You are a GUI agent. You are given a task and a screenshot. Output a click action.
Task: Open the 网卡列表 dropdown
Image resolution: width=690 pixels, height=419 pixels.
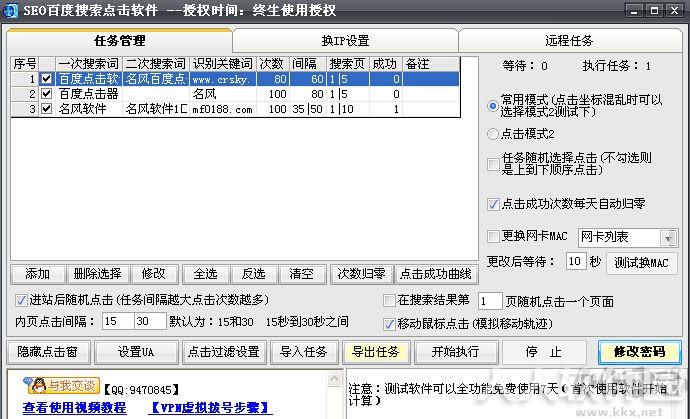[668, 238]
